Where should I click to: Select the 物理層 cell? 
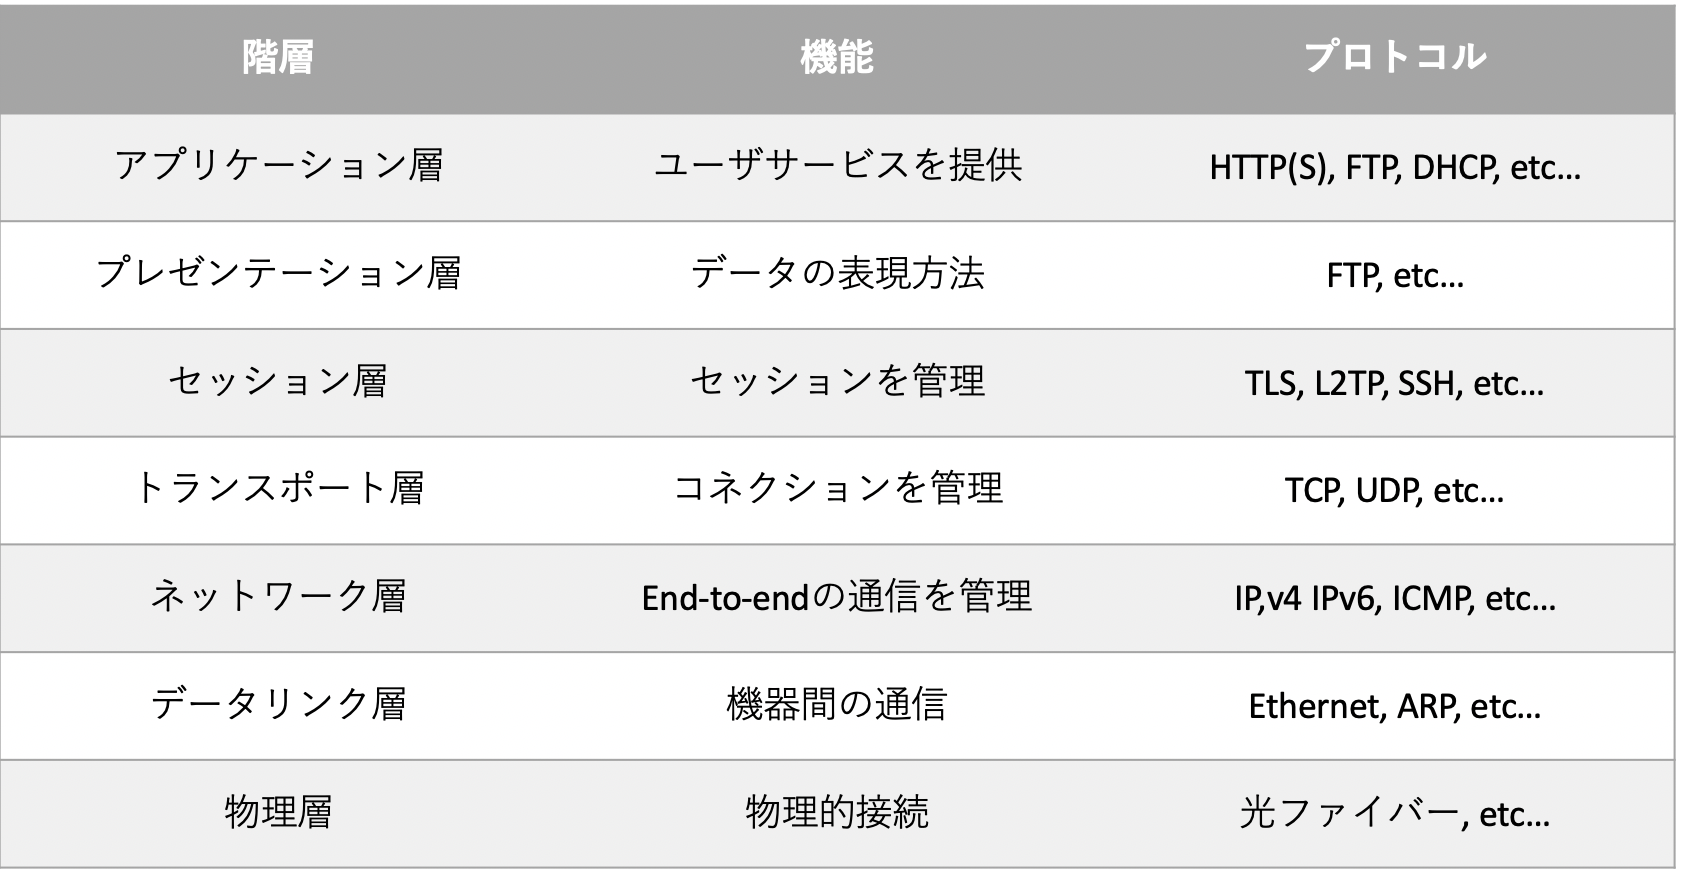[x=279, y=813]
